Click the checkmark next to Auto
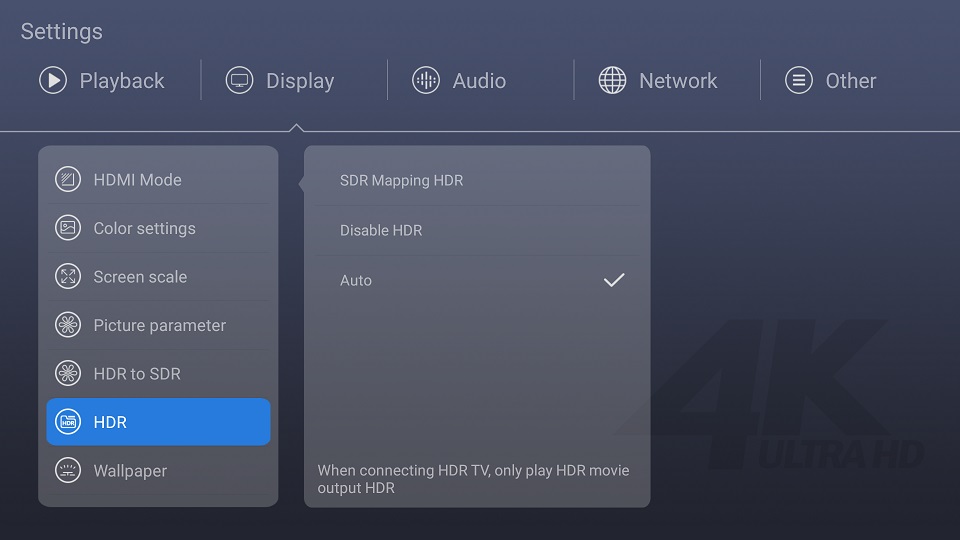This screenshot has width=960, height=540. tap(614, 280)
